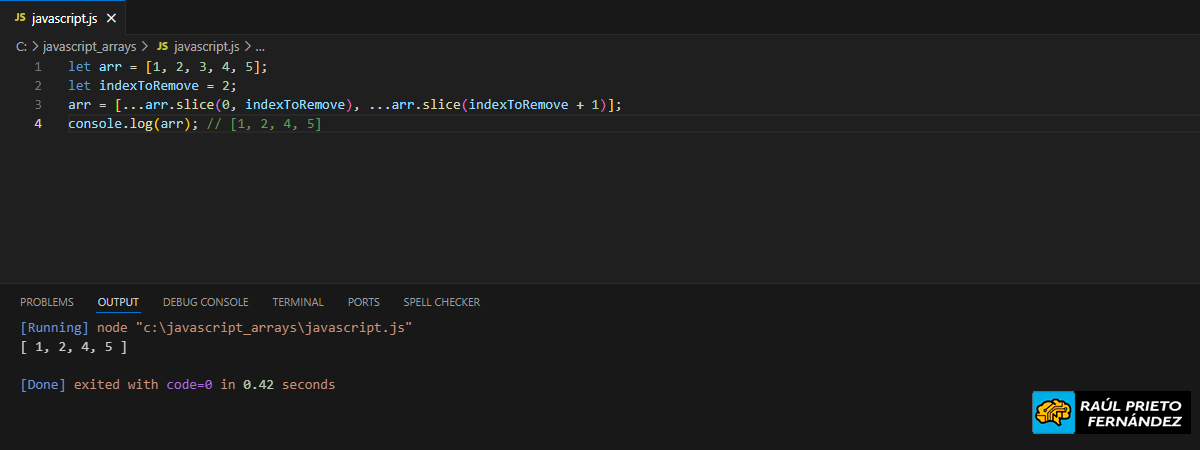Close the javascript.js editor tab

point(111,18)
